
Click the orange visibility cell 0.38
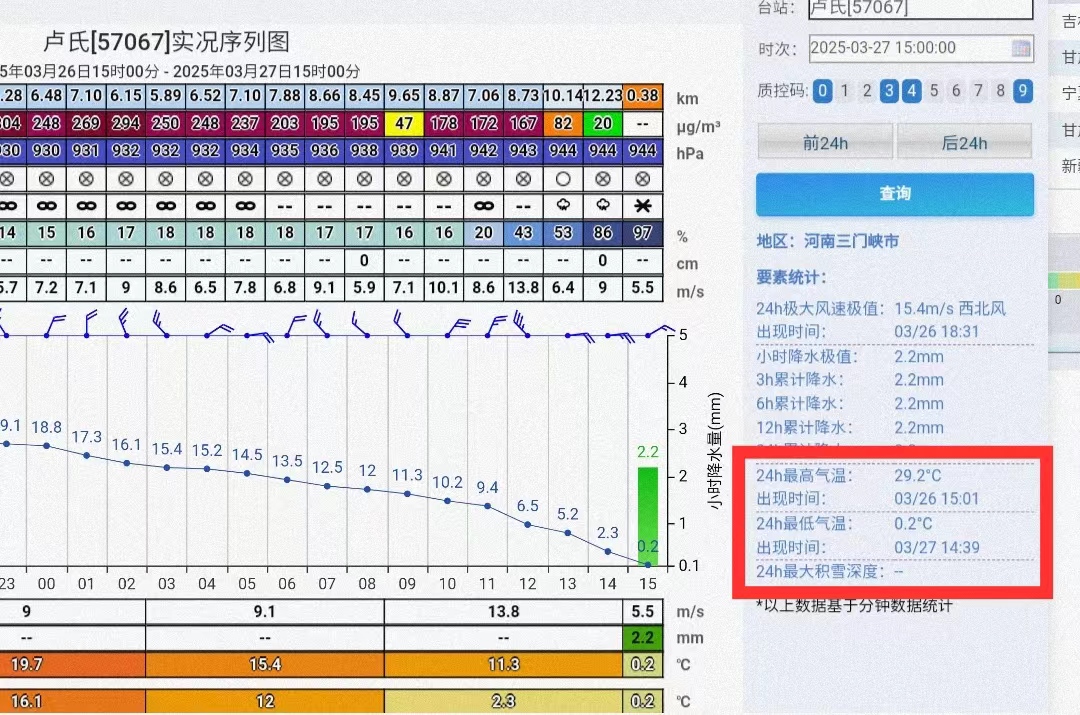tap(643, 96)
